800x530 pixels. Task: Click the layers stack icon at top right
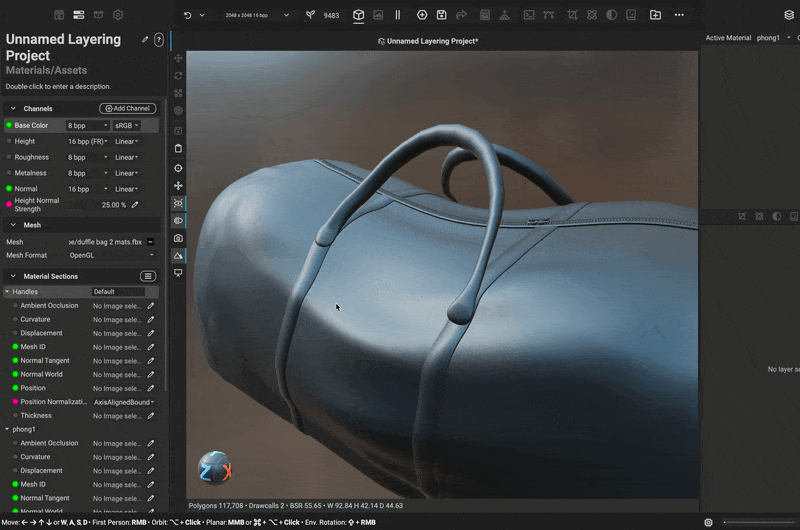point(789,15)
